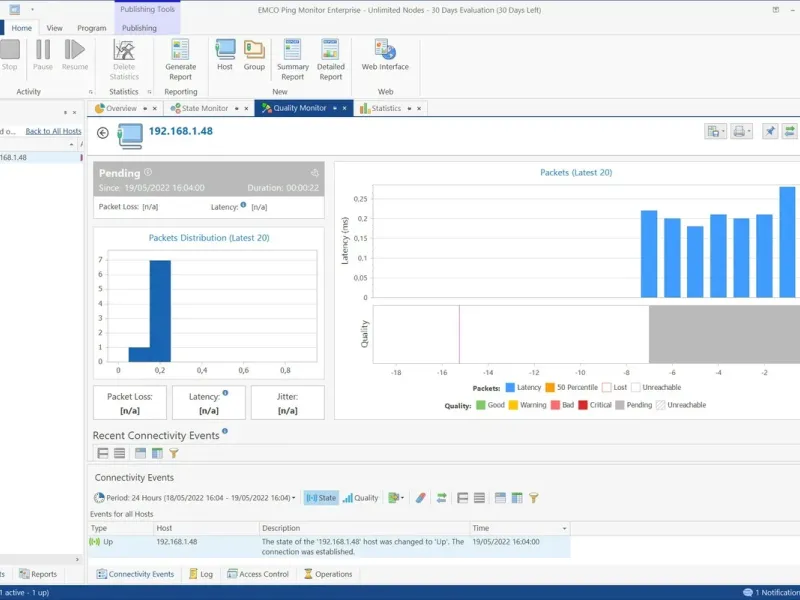Open the Access Control bottom tab
This screenshot has height=600, width=800.
[x=258, y=574]
